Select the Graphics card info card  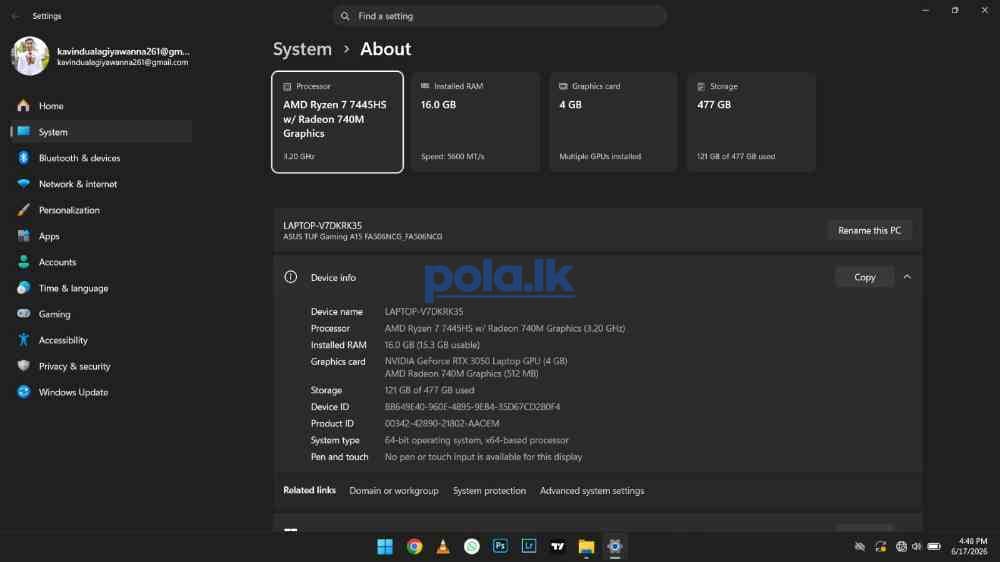pyautogui.click(x=613, y=122)
